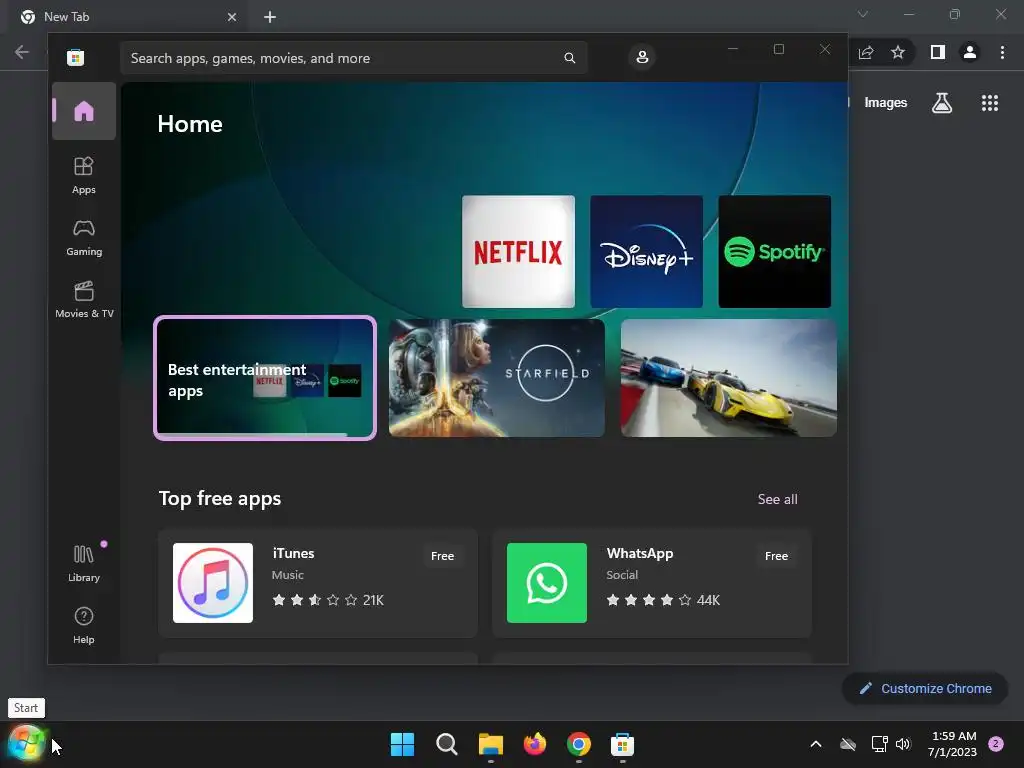Screen dimensions: 1024x768
Task: Toggle Chrome side panel icon
Action: 938,52
